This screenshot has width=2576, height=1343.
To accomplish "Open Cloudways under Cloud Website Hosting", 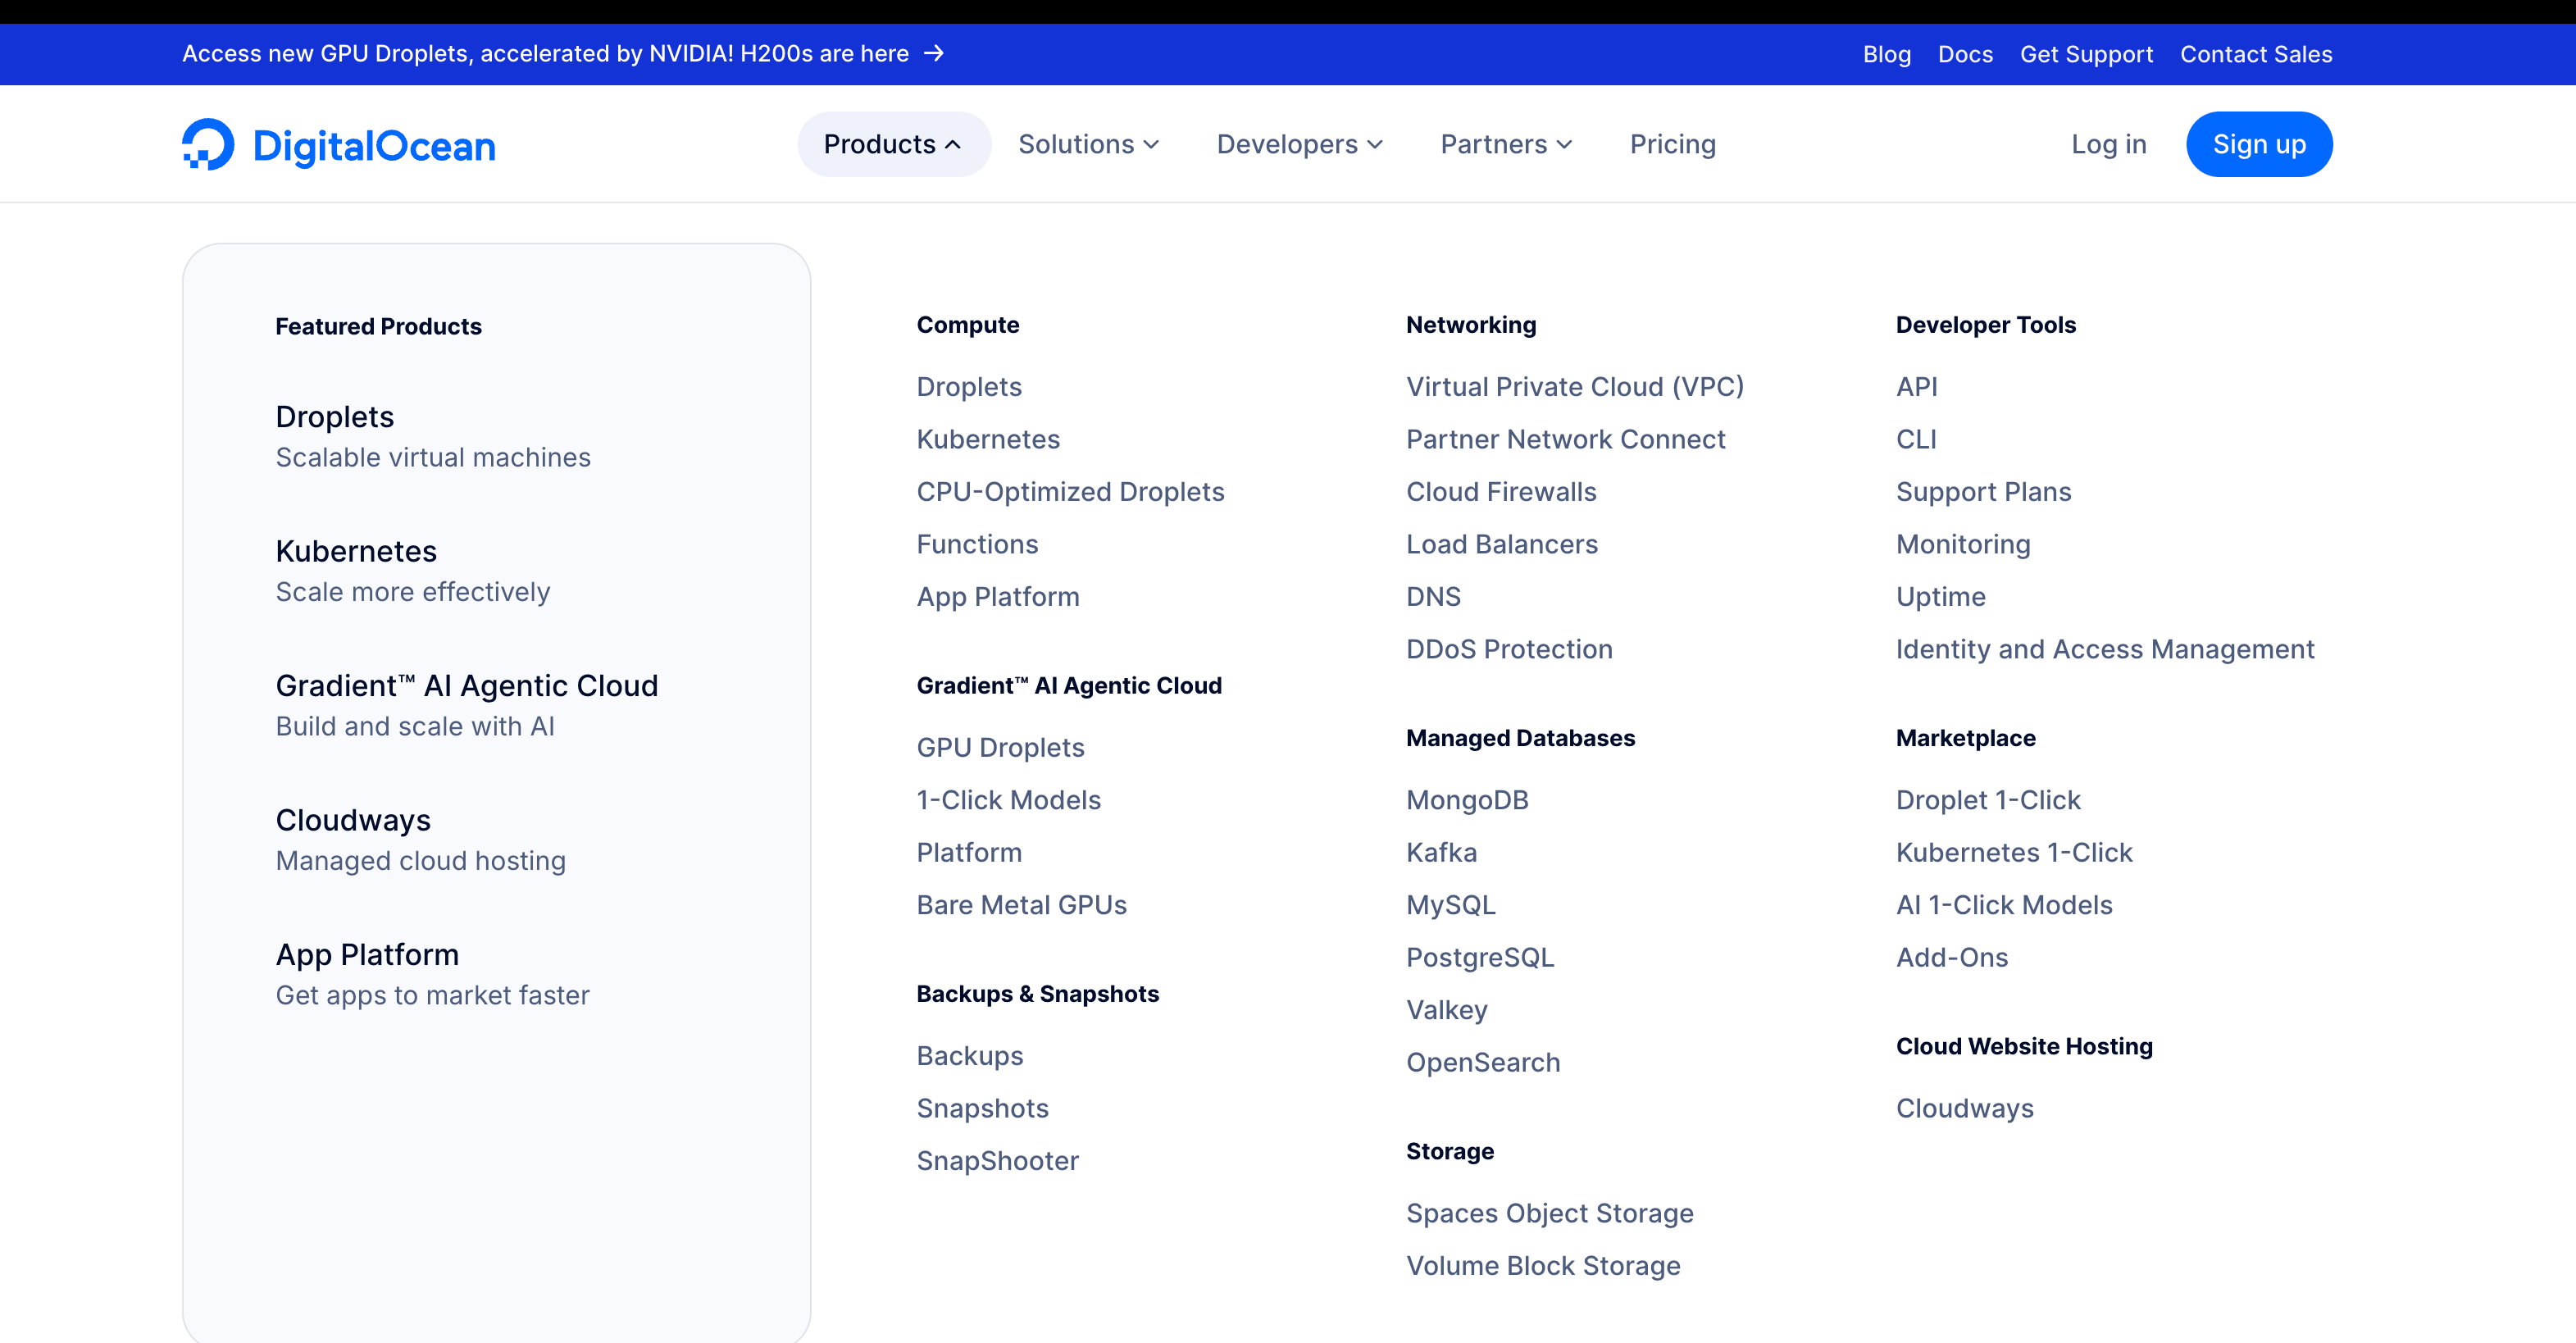I will click(1965, 1108).
